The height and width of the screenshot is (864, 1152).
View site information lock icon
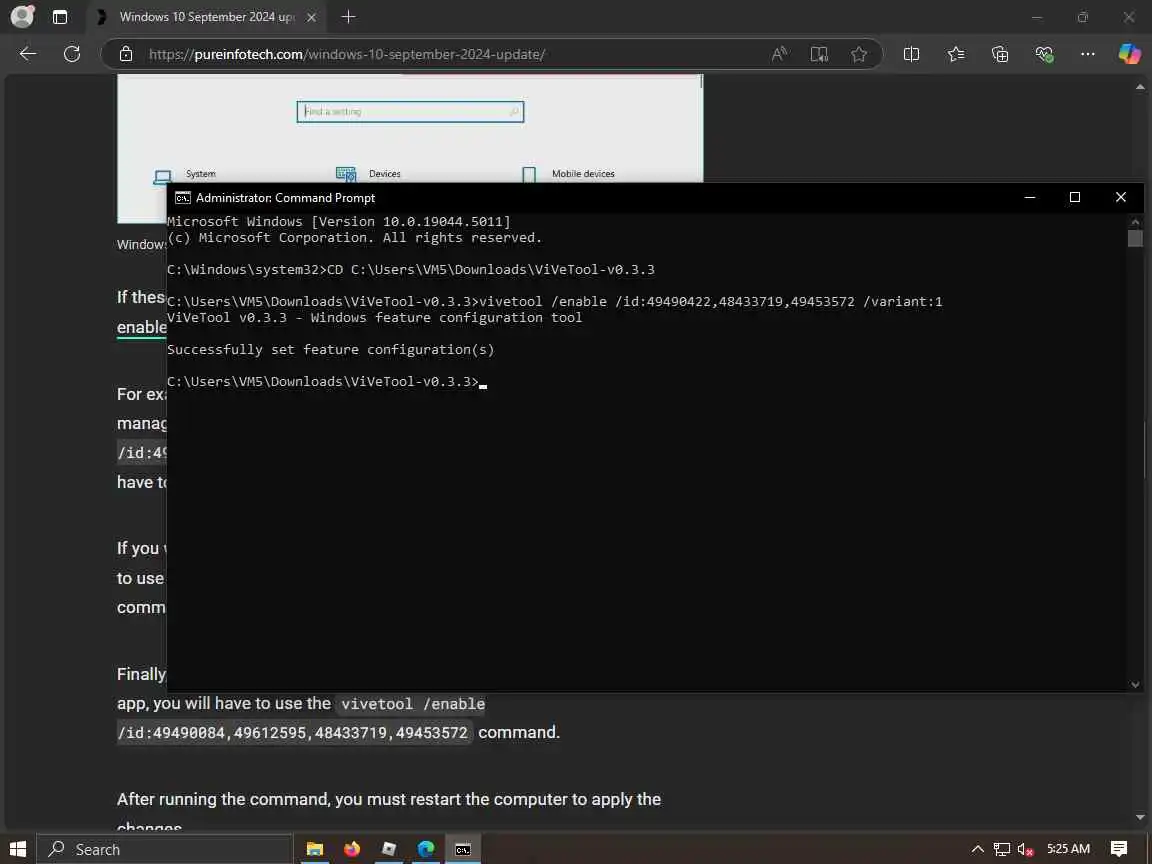click(126, 54)
